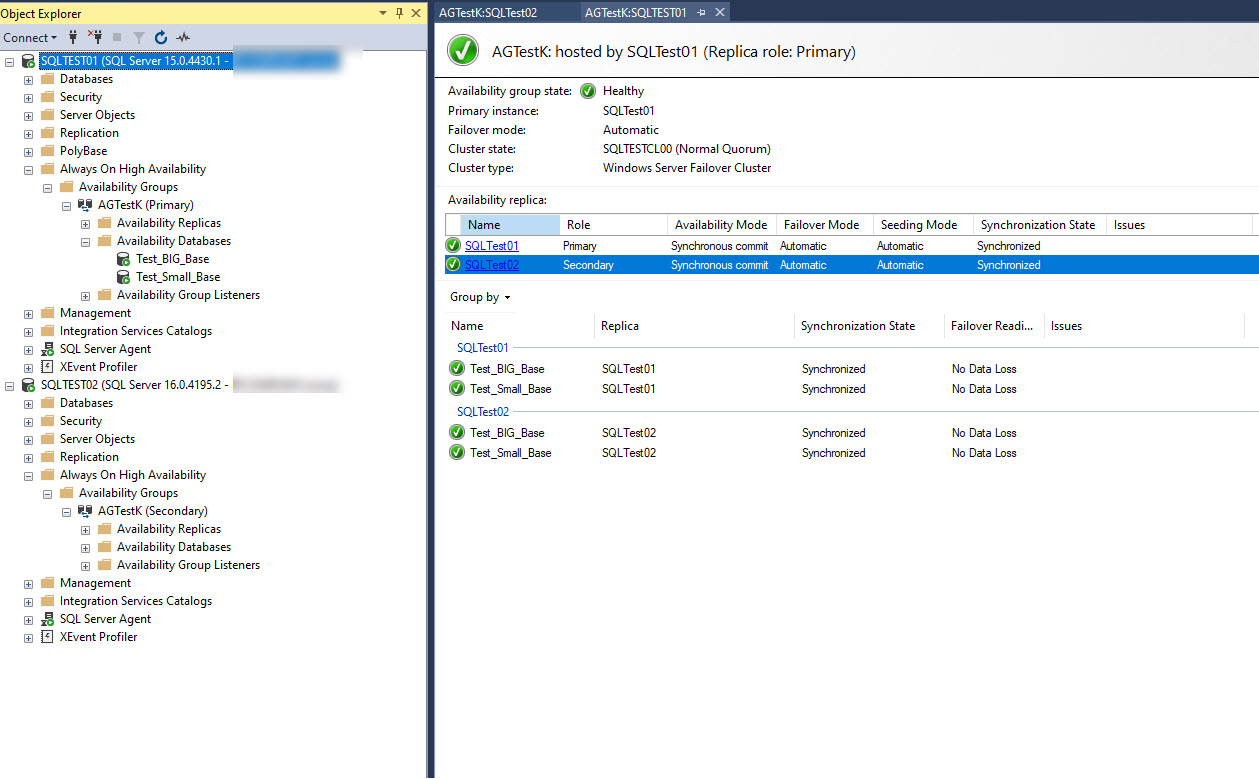Collapse the SQLTEST02 server node
Image resolution: width=1259 pixels, height=779 pixels.
(x=9, y=385)
